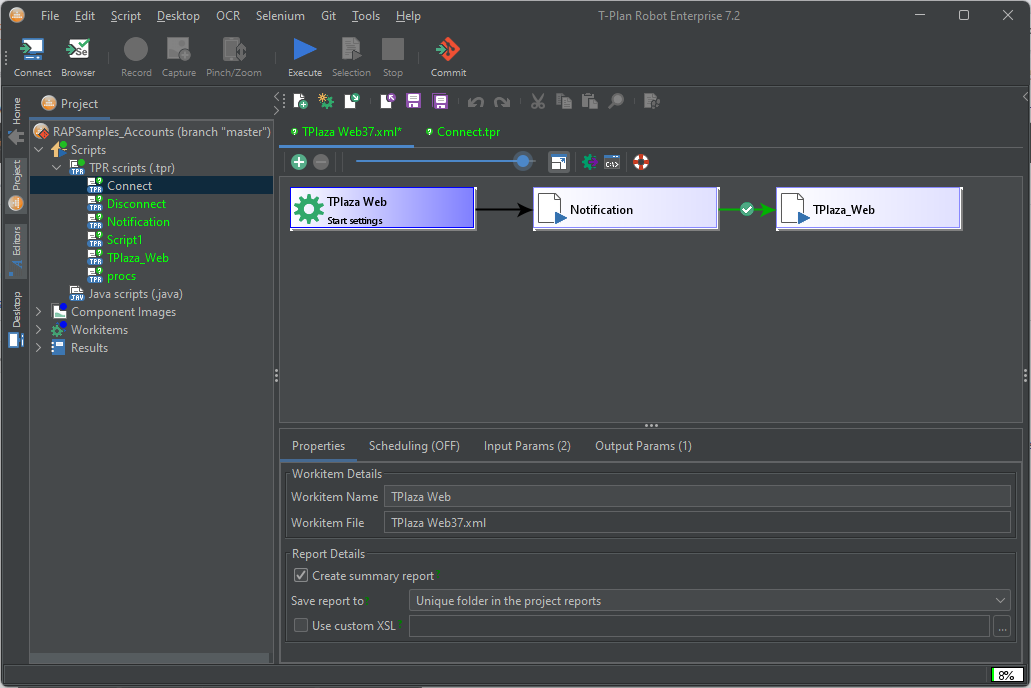1031x688 pixels.
Task: Click the new script file icon
Action: click(300, 101)
